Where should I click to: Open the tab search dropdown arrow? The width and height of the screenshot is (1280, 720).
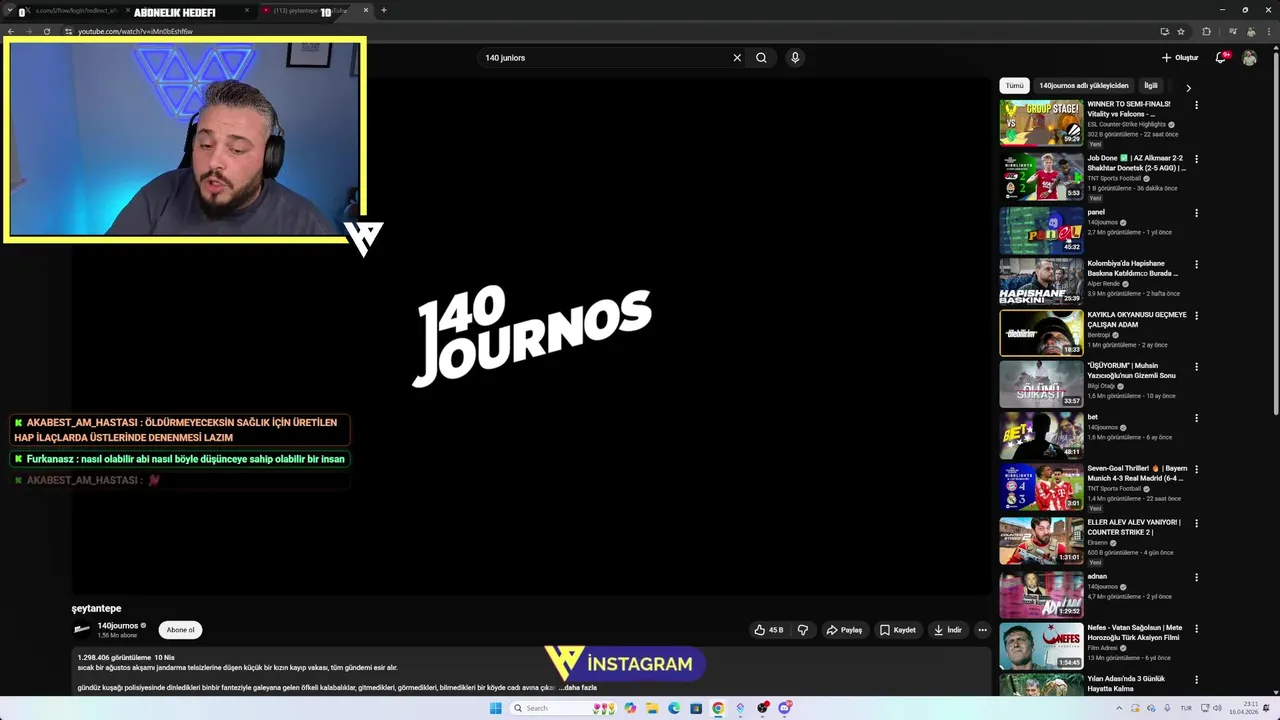[x=9, y=11]
